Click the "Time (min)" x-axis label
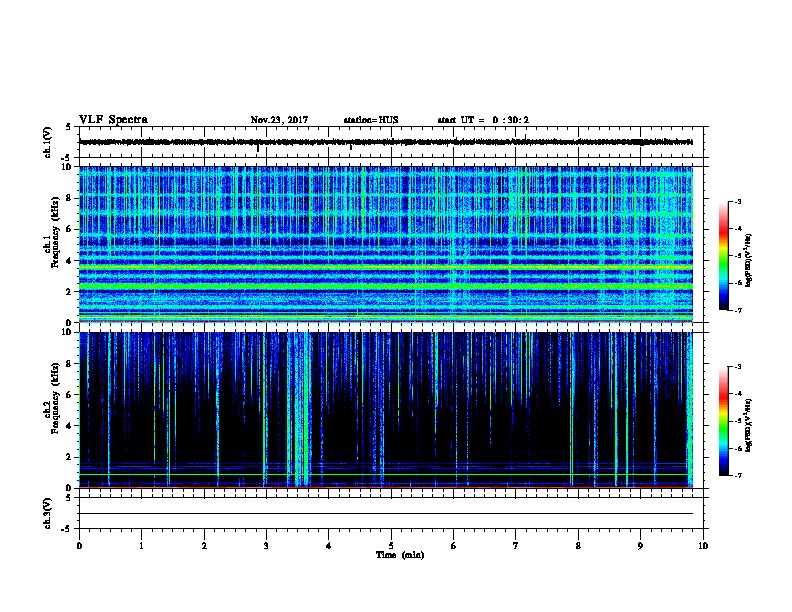792x612 pixels. click(x=400, y=555)
